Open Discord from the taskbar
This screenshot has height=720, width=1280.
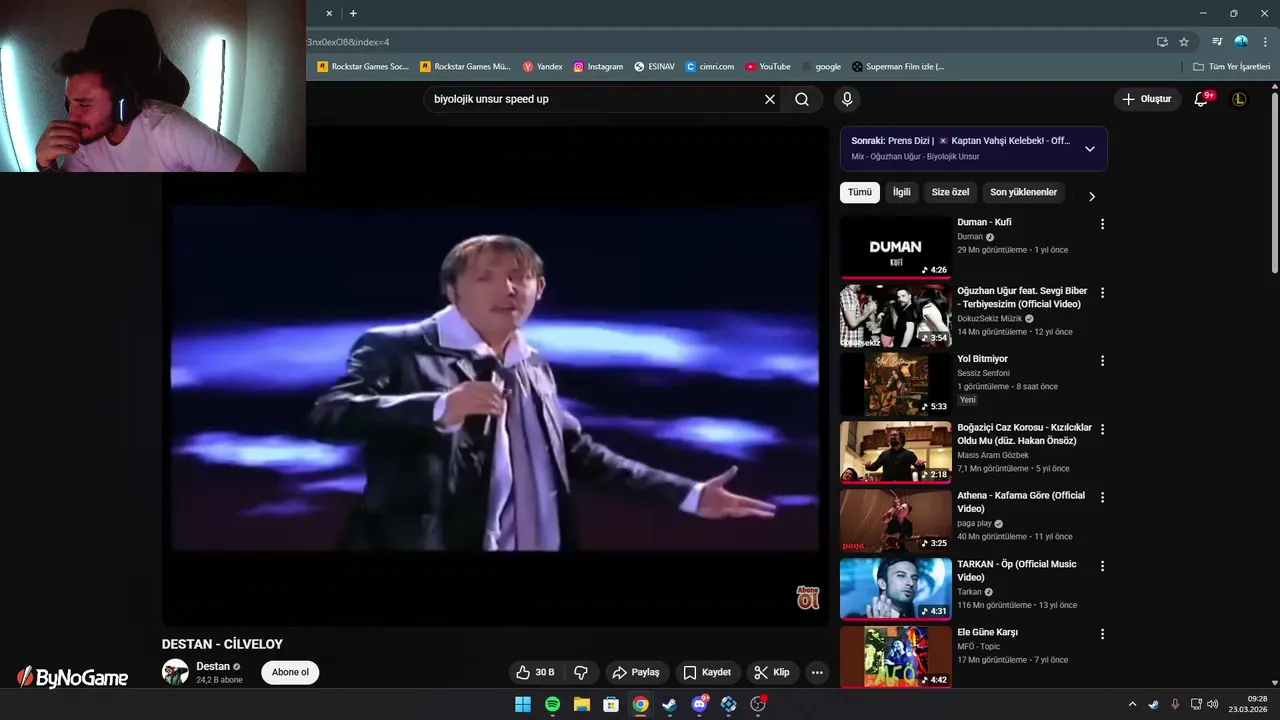[x=699, y=704]
